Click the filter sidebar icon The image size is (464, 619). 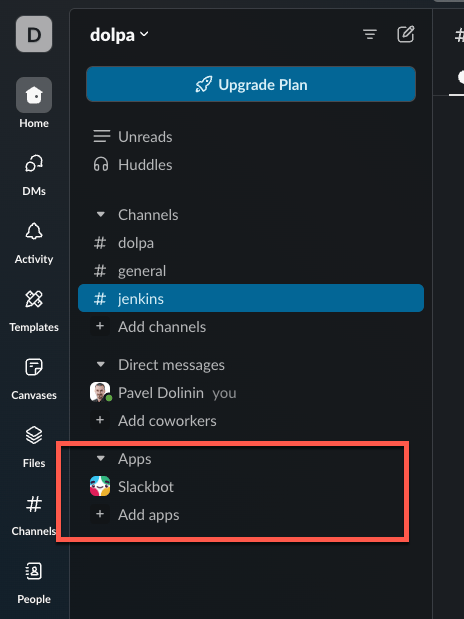pos(370,34)
